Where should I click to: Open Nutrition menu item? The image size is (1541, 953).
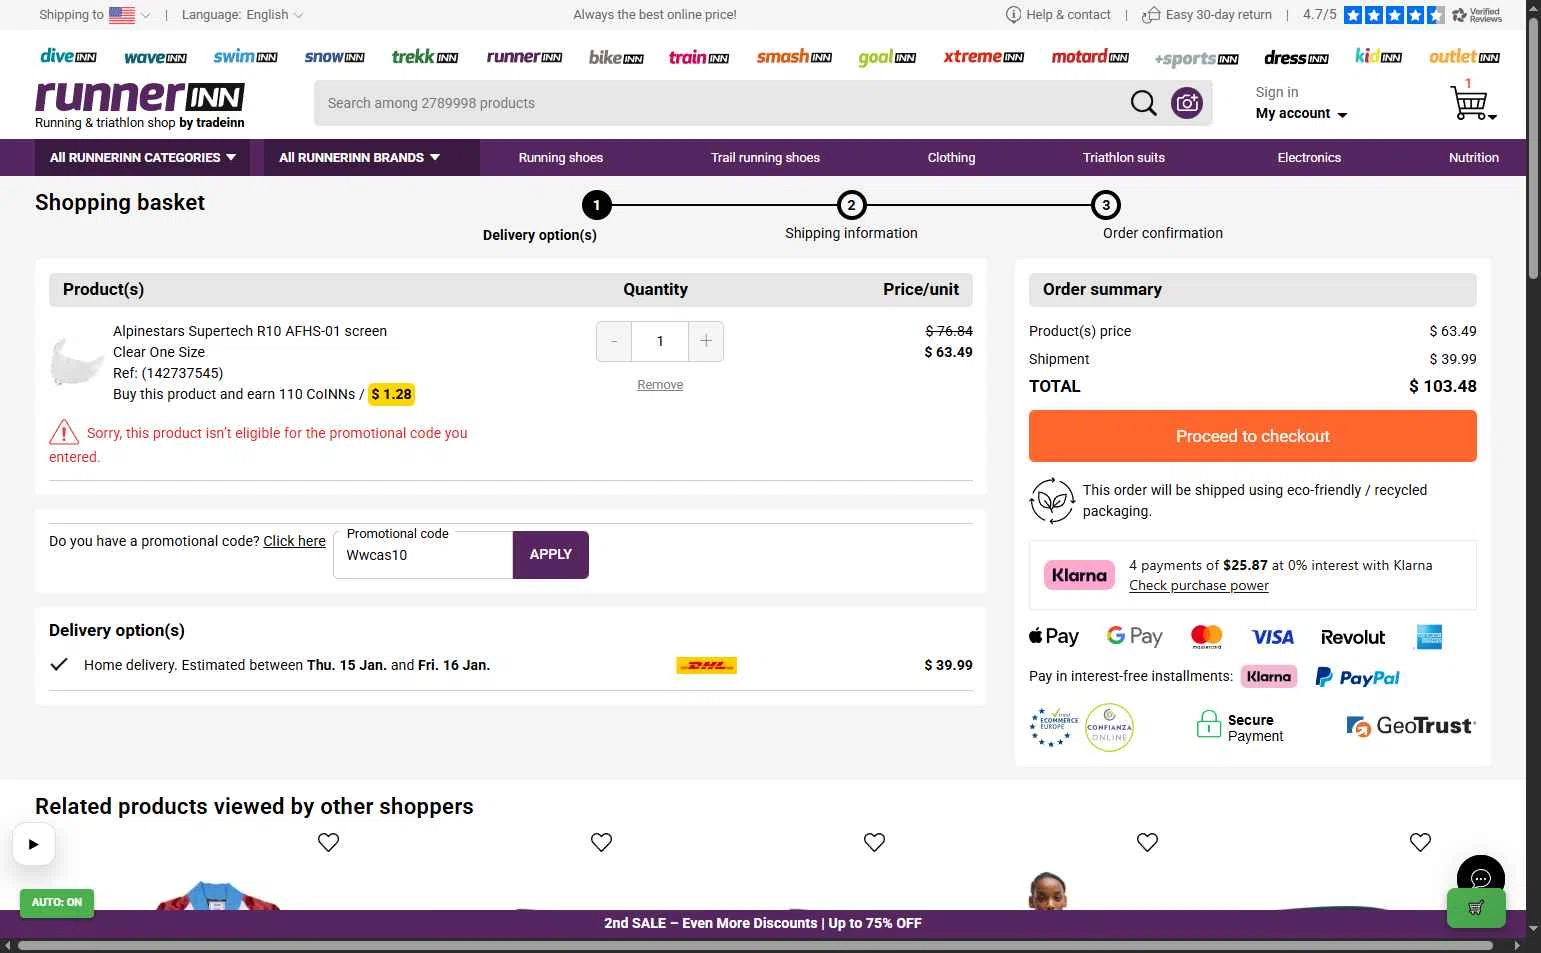pos(1473,158)
